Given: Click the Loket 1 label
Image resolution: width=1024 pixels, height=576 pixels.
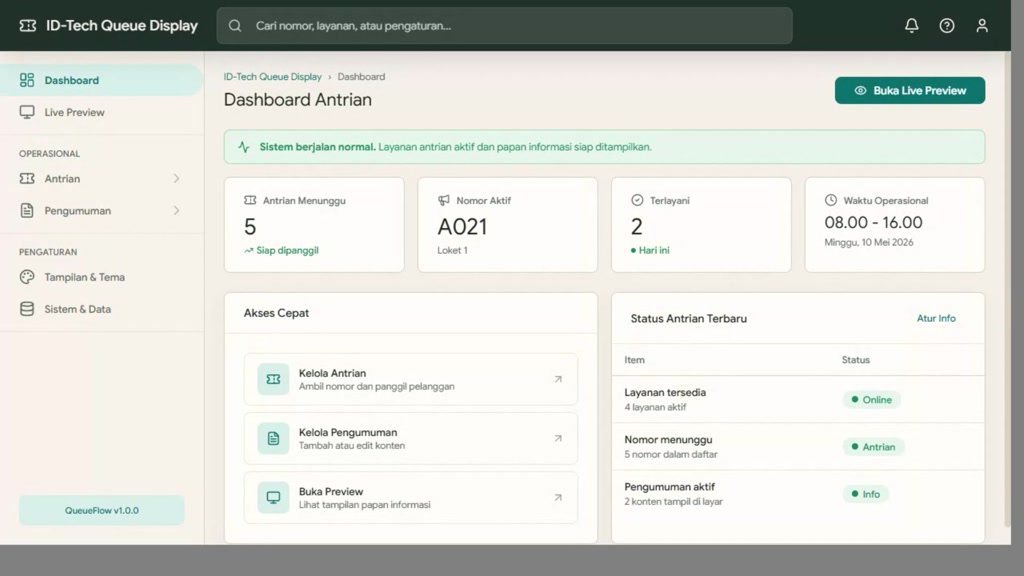Looking at the screenshot, I should 452,250.
